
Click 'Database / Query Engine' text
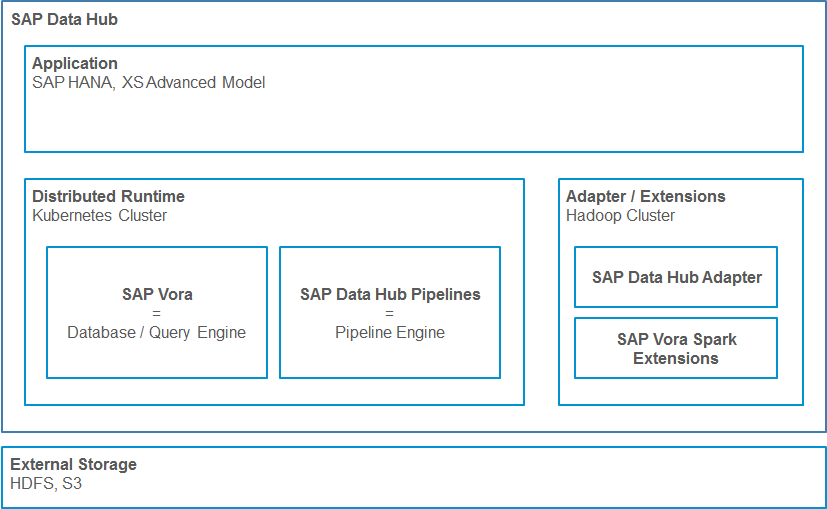click(157, 333)
